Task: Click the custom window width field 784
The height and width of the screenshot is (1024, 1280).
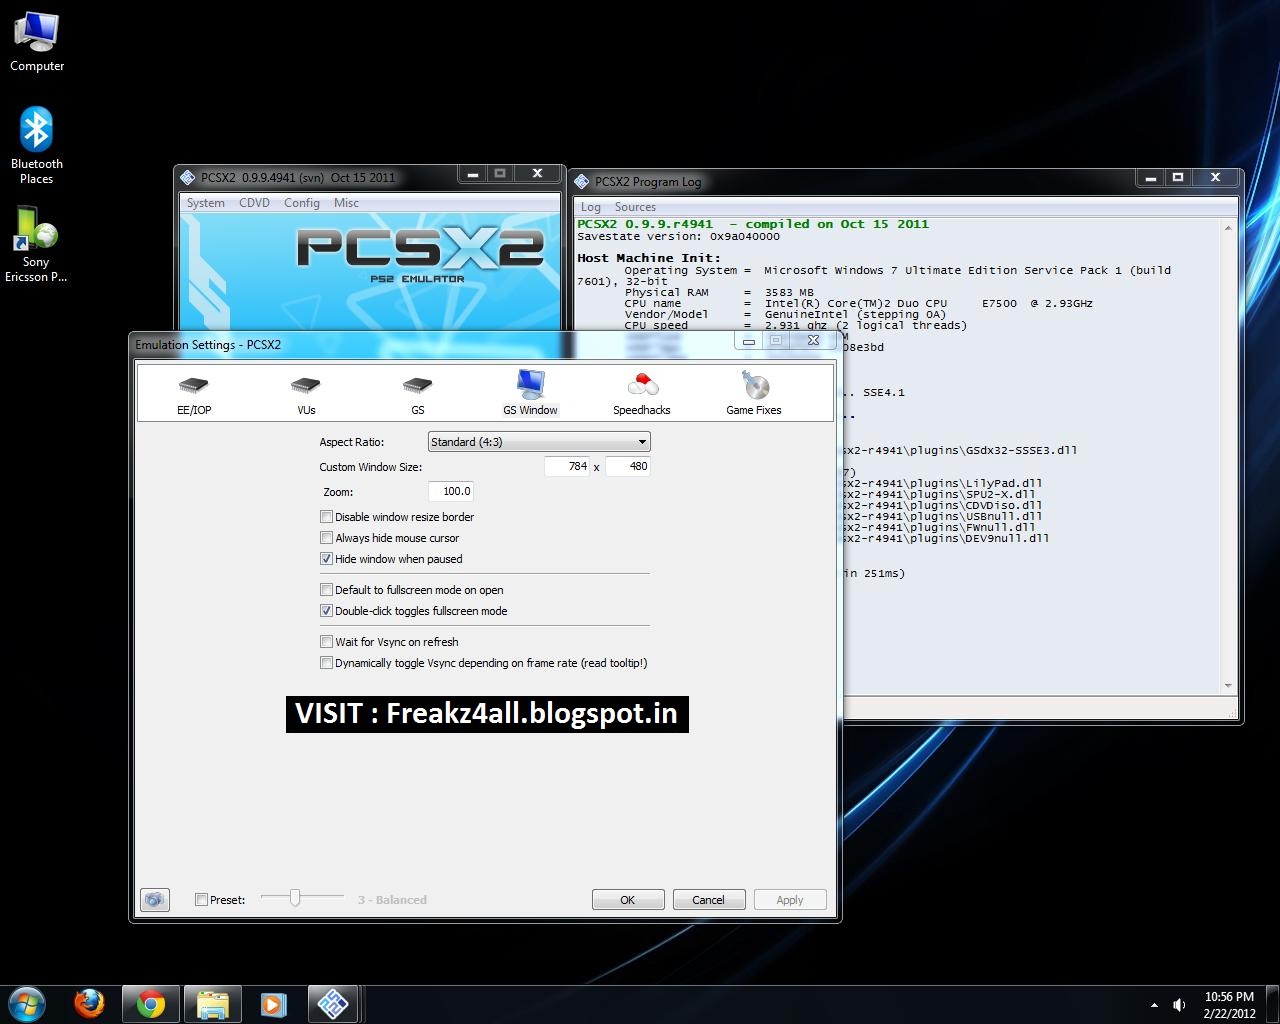Action: [x=567, y=466]
